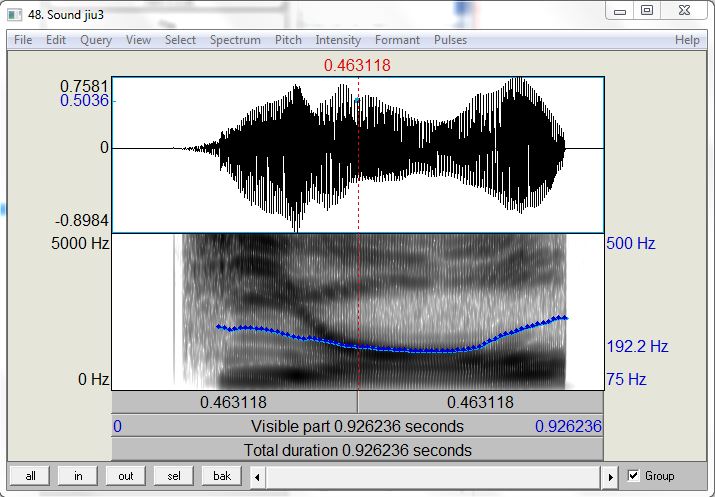Click the 192.2 Hz pitch value
Image resolution: width=715 pixels, height=497 pixels.
pyautogui.click(x=637, y=347)
